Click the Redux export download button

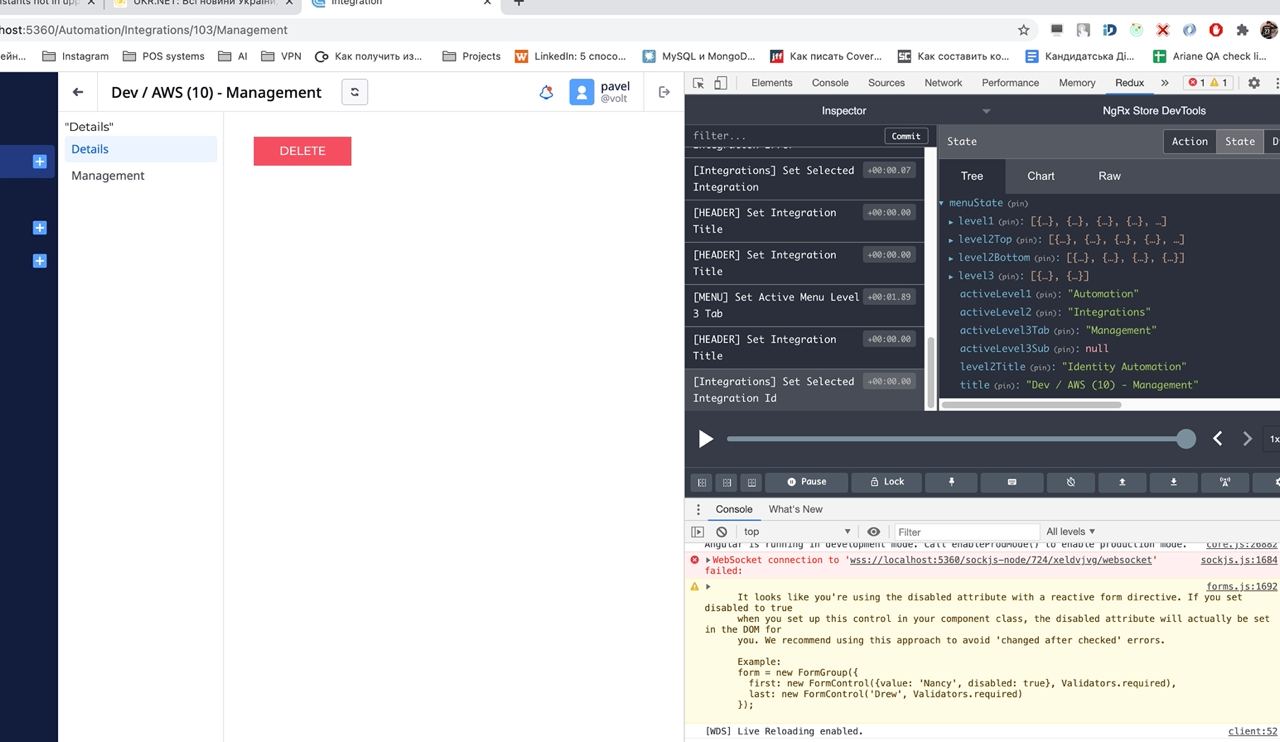(x=1173, y=482)
